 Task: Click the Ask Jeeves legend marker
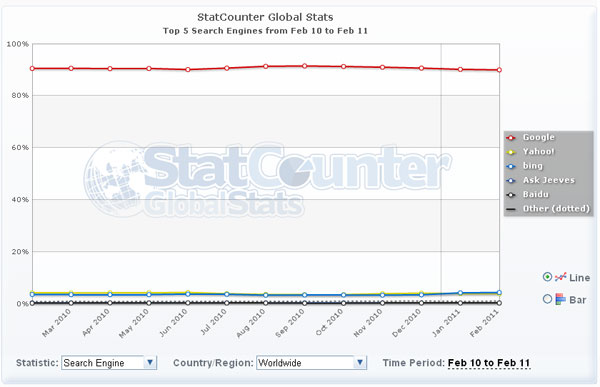[x=511, y=180]
